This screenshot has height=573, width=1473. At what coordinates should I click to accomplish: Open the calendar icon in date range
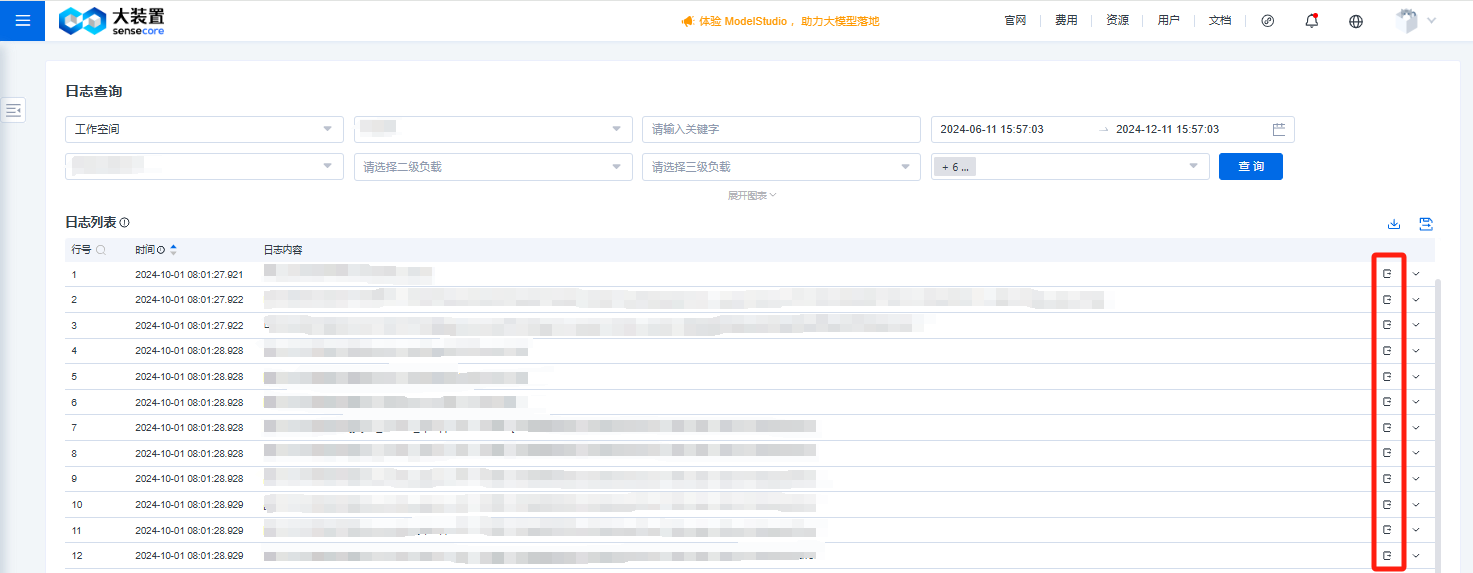pyautogui.click(x=1279, y=129)
